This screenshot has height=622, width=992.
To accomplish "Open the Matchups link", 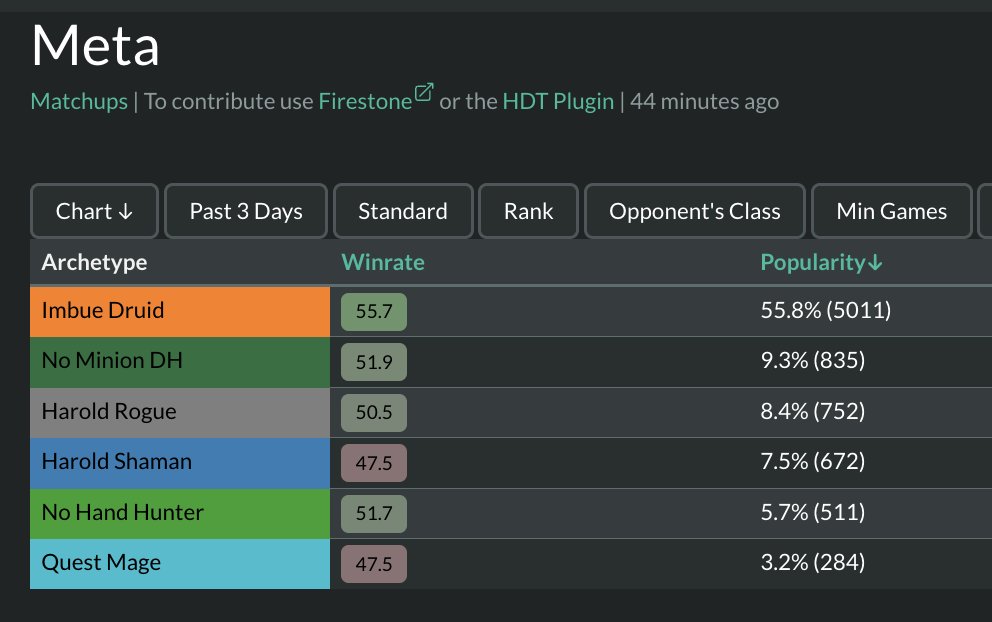I will pyautogui.click(x=79, y=101).
